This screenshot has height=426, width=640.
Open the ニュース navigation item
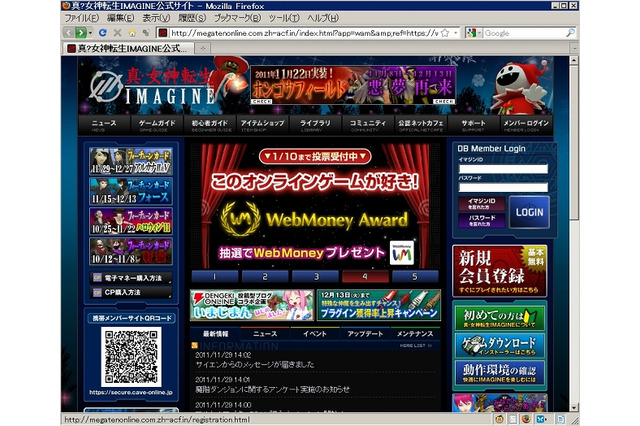(104, 125)
